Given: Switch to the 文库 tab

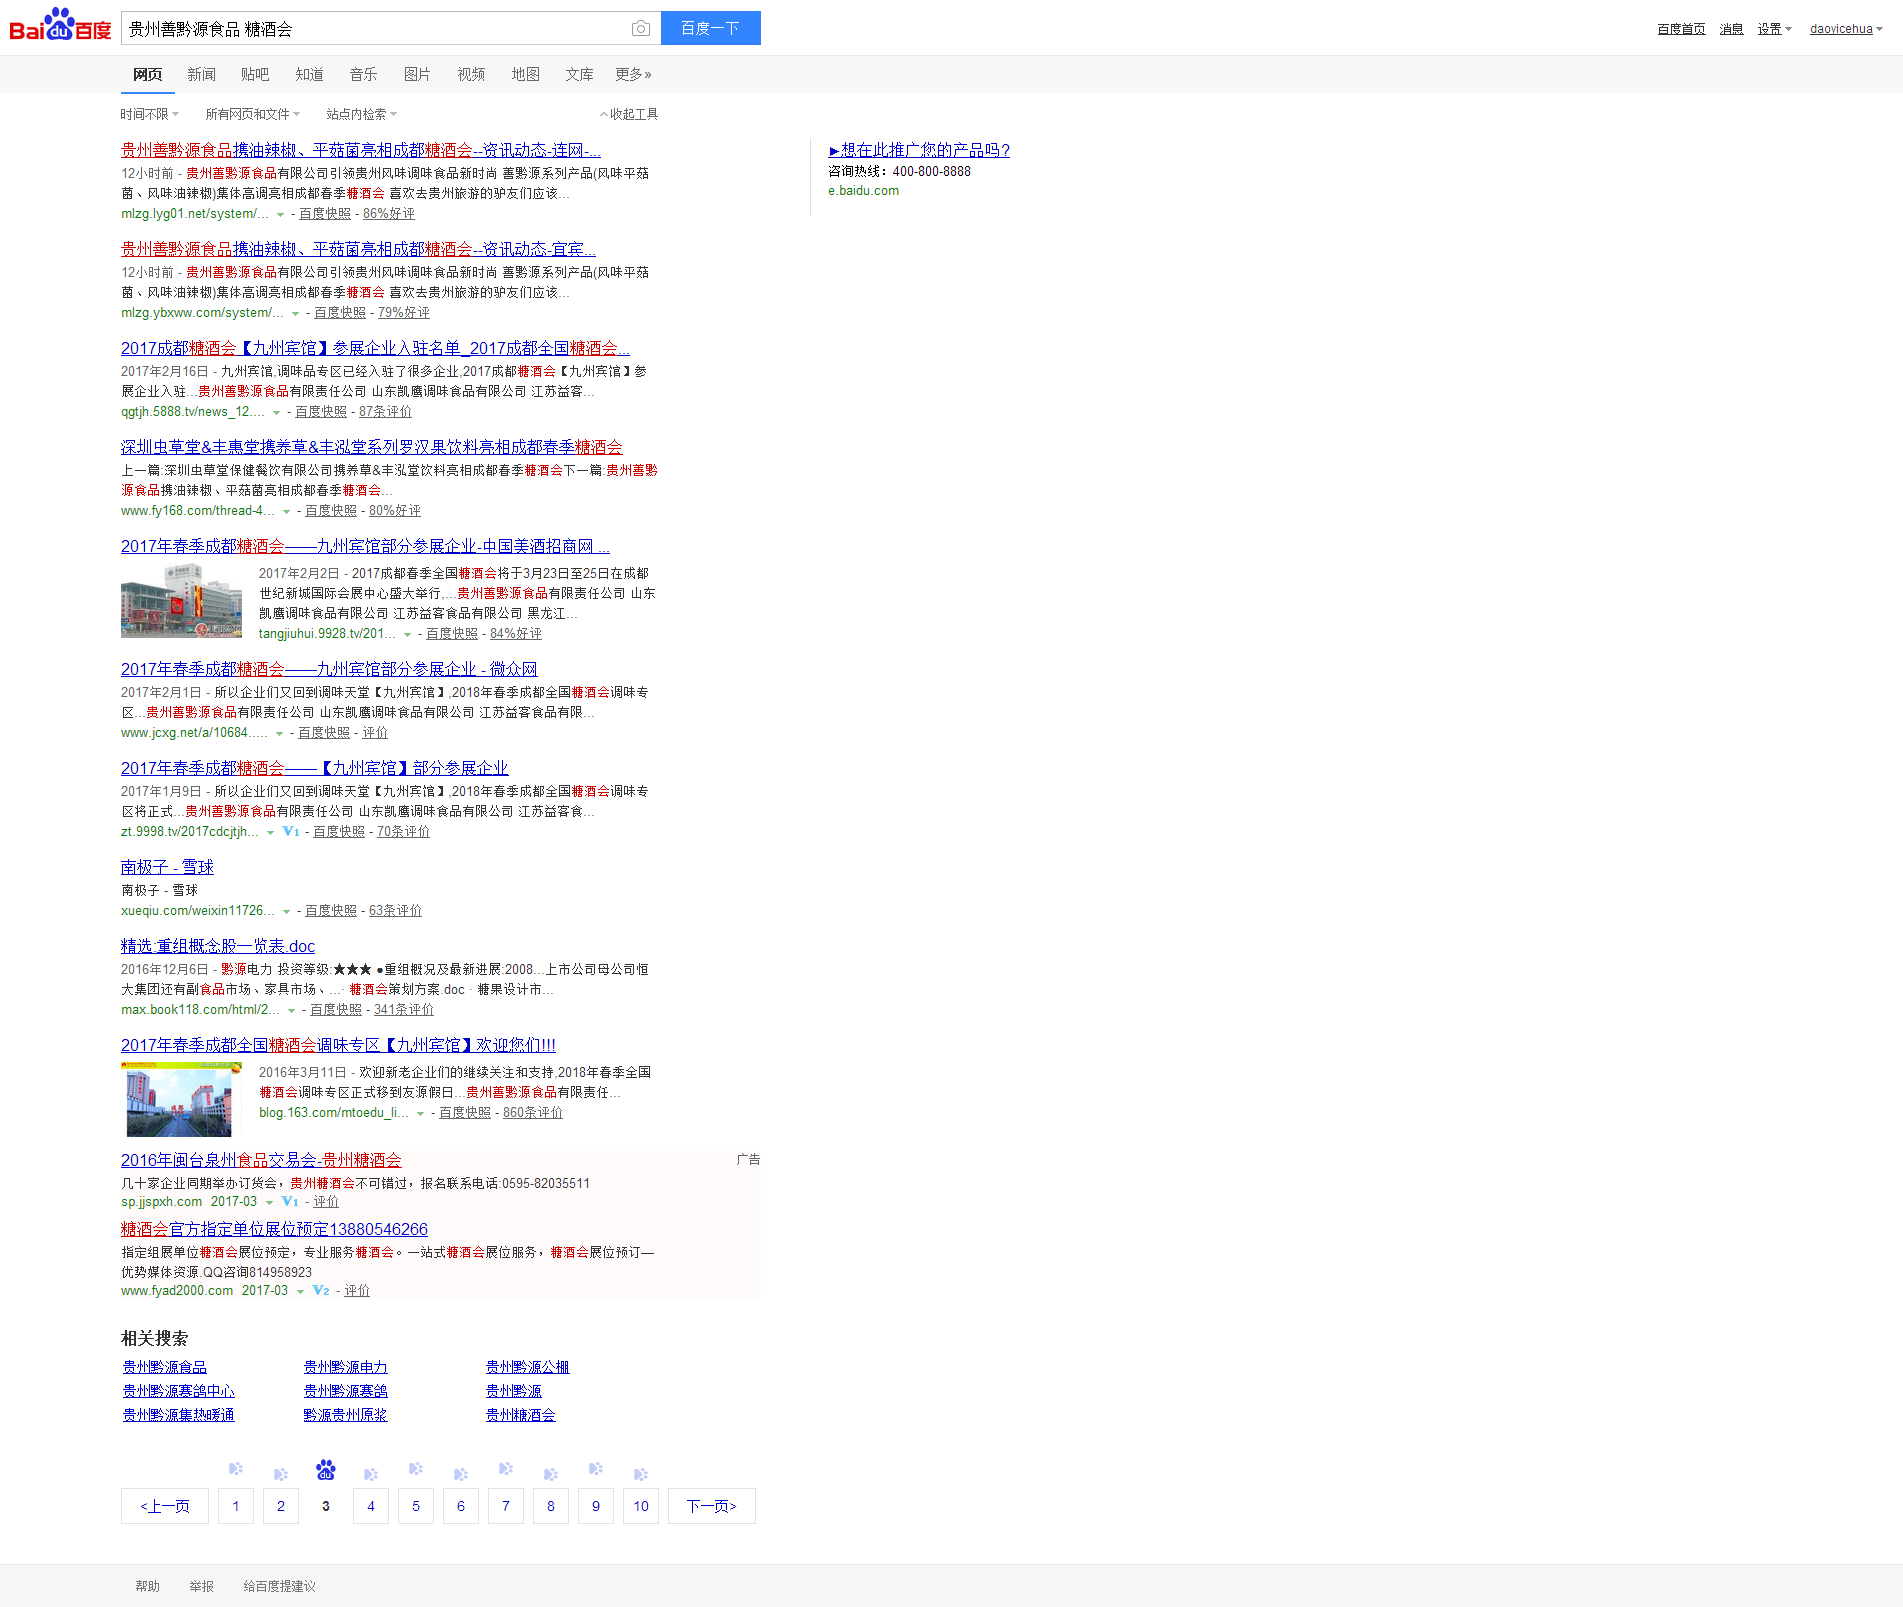Looking at the screenshot, I should 579,74.
